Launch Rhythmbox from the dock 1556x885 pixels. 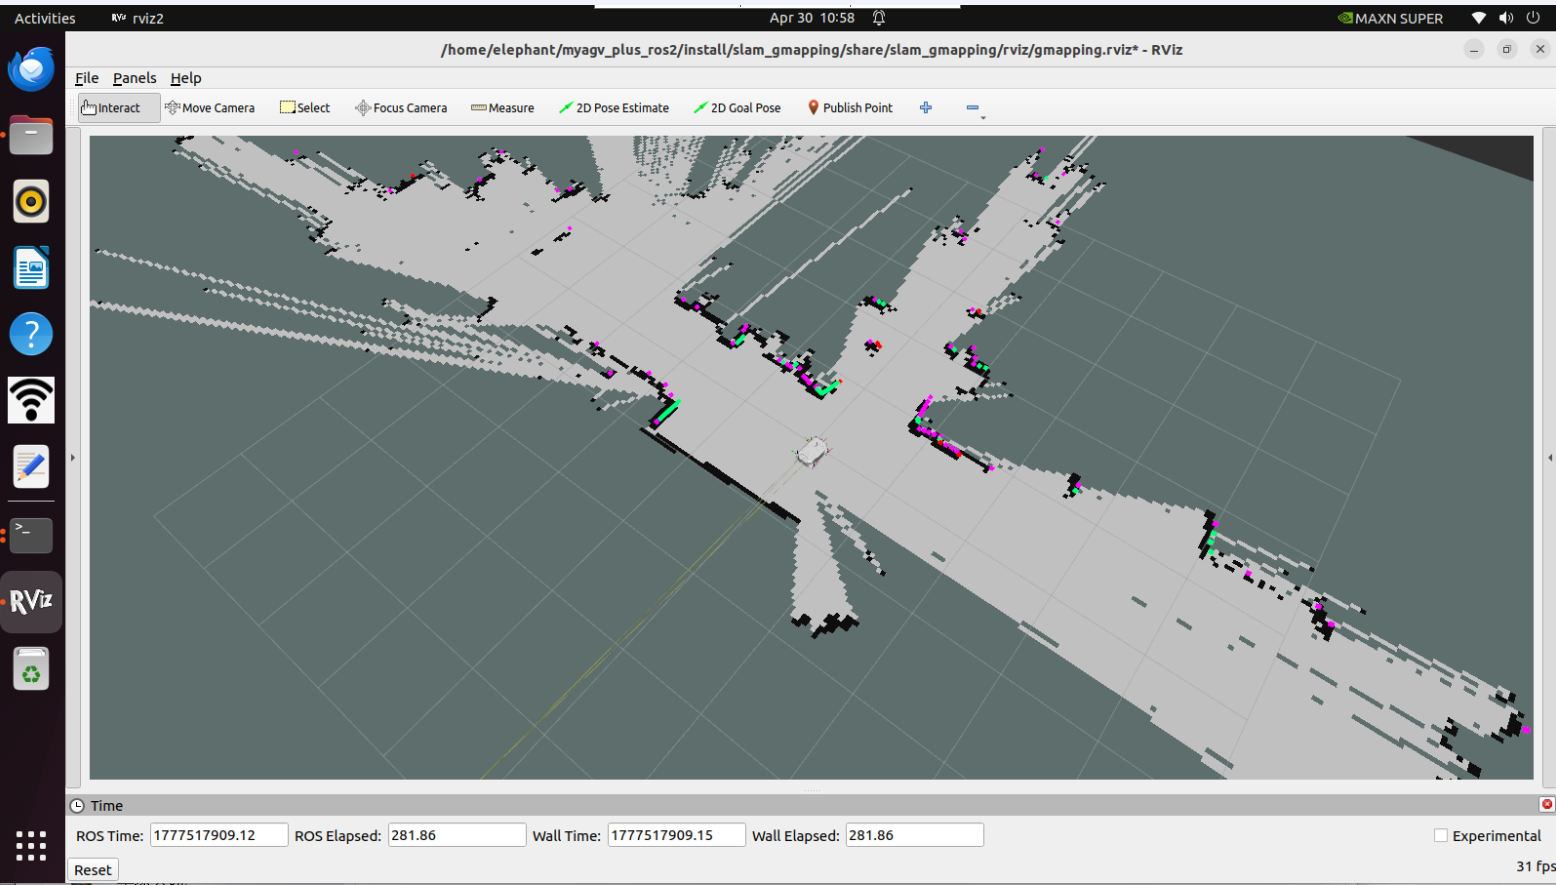pos(31,201)
